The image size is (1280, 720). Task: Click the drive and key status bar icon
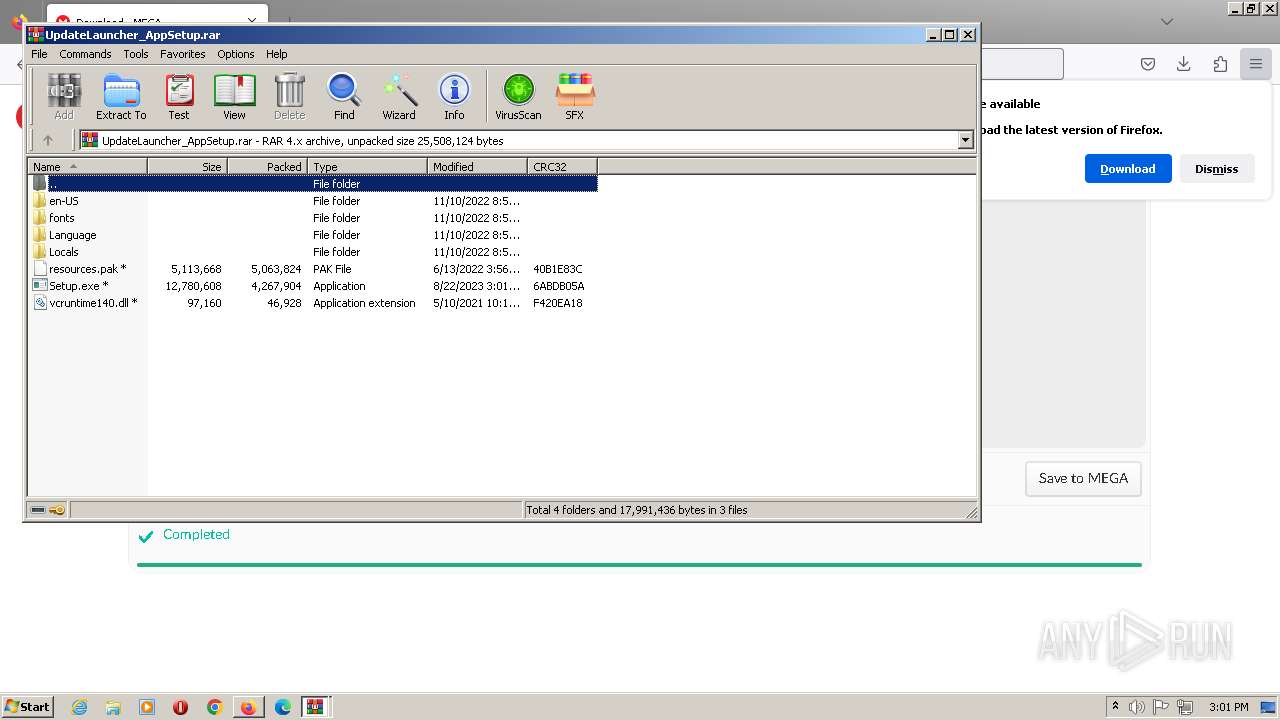[x=47, y=510]
